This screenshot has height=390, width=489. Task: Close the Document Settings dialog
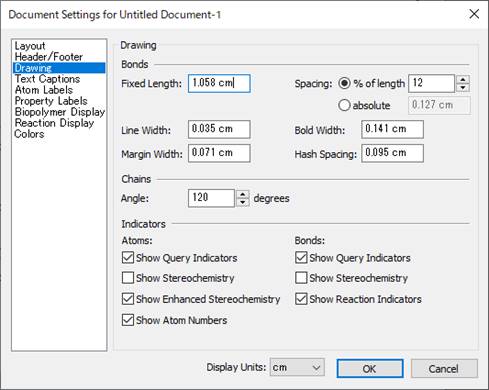pos(474,14)
